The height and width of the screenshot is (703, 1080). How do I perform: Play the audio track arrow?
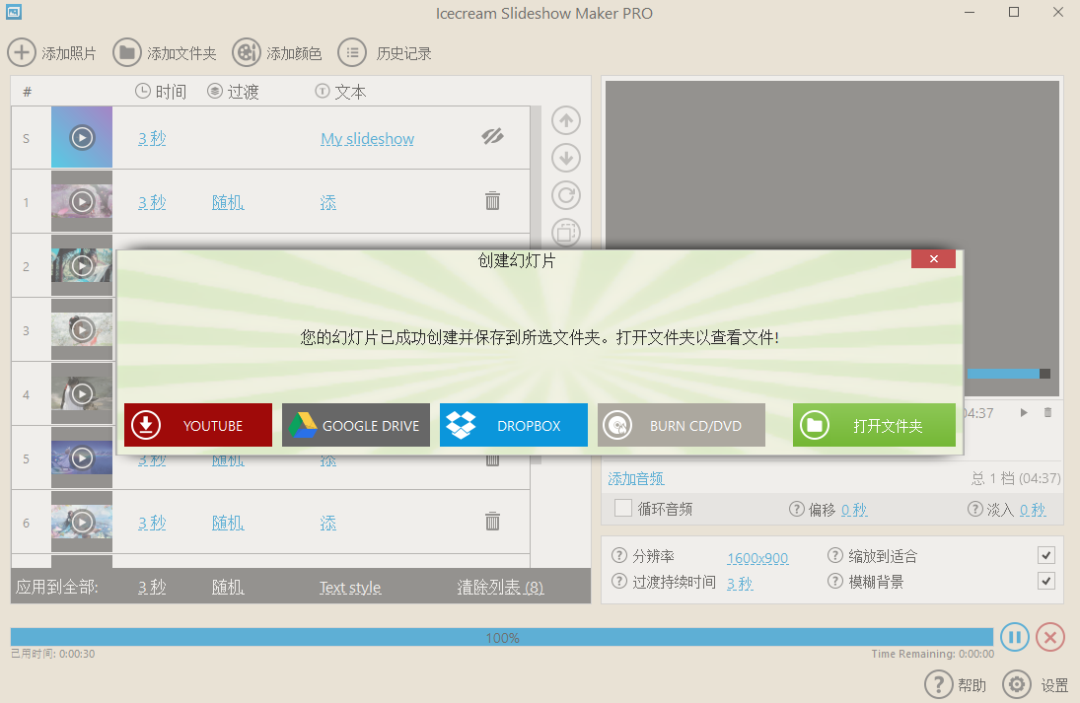tap(1024, 412)
